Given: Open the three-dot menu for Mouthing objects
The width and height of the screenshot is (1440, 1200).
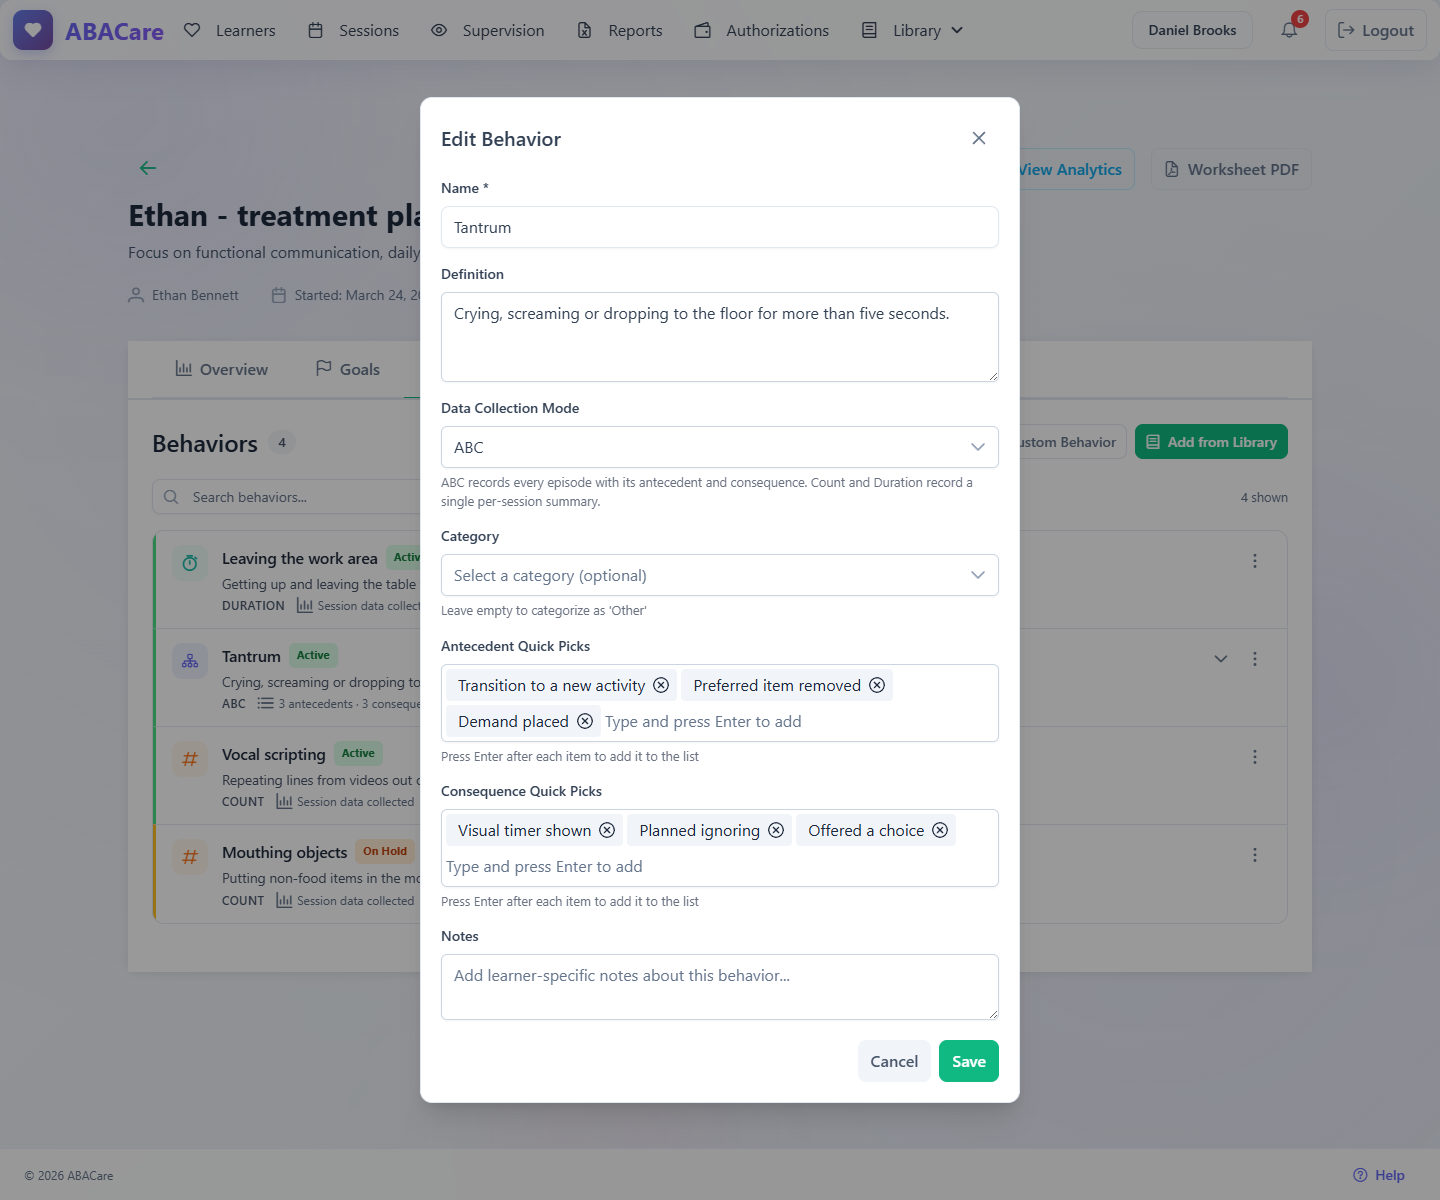Looking at the screenshot, I should coord(1255,855).
